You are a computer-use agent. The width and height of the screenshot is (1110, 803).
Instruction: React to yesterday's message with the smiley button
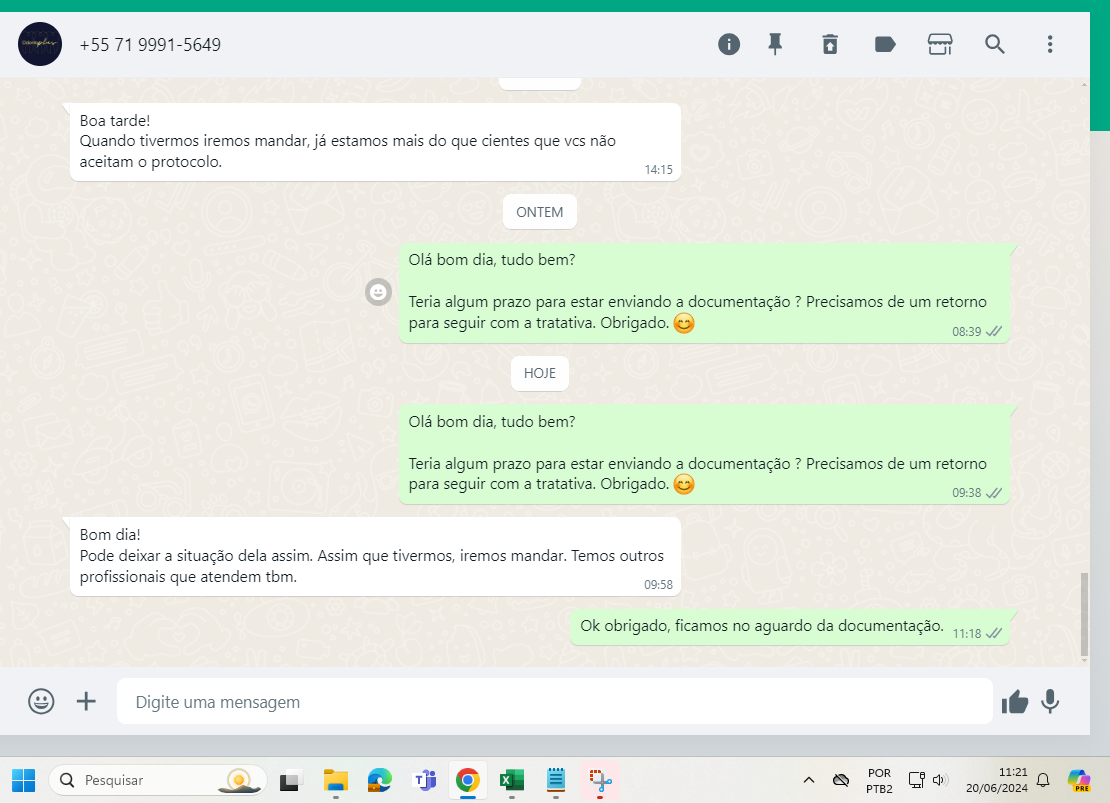click(x=378, y=292)
